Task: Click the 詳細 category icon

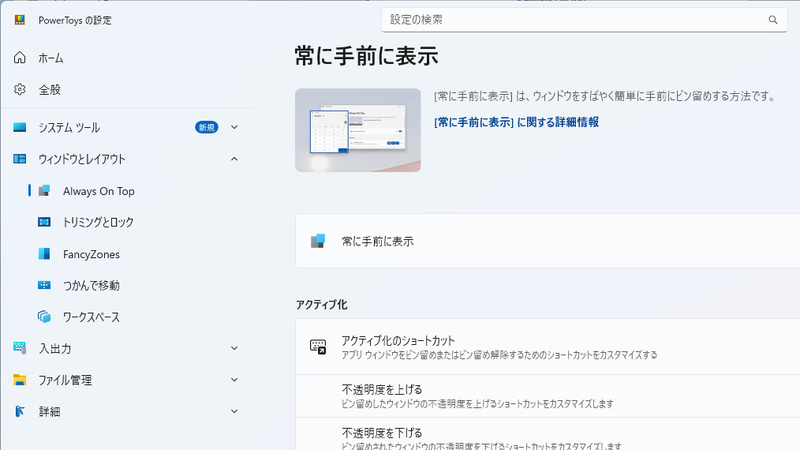Action: click(x=19, y=411)
